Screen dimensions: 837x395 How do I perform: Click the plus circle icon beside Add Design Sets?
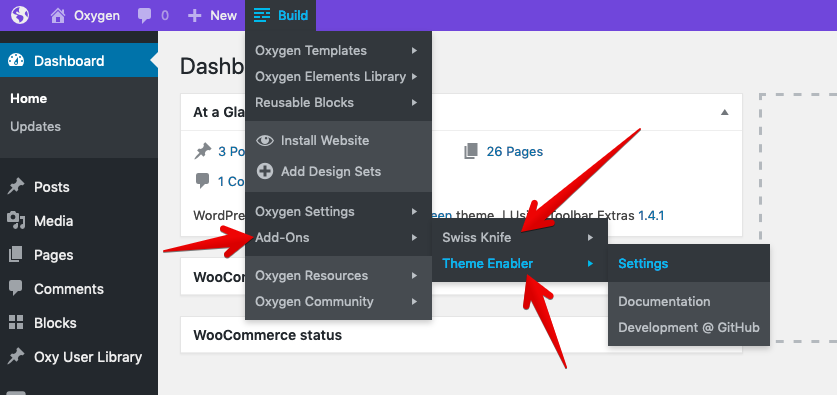265,171
